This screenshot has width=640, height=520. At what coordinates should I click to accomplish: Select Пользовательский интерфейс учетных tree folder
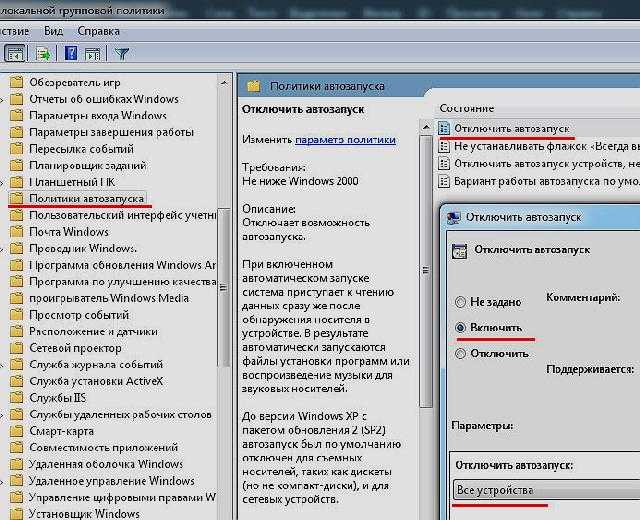(122, 215)
